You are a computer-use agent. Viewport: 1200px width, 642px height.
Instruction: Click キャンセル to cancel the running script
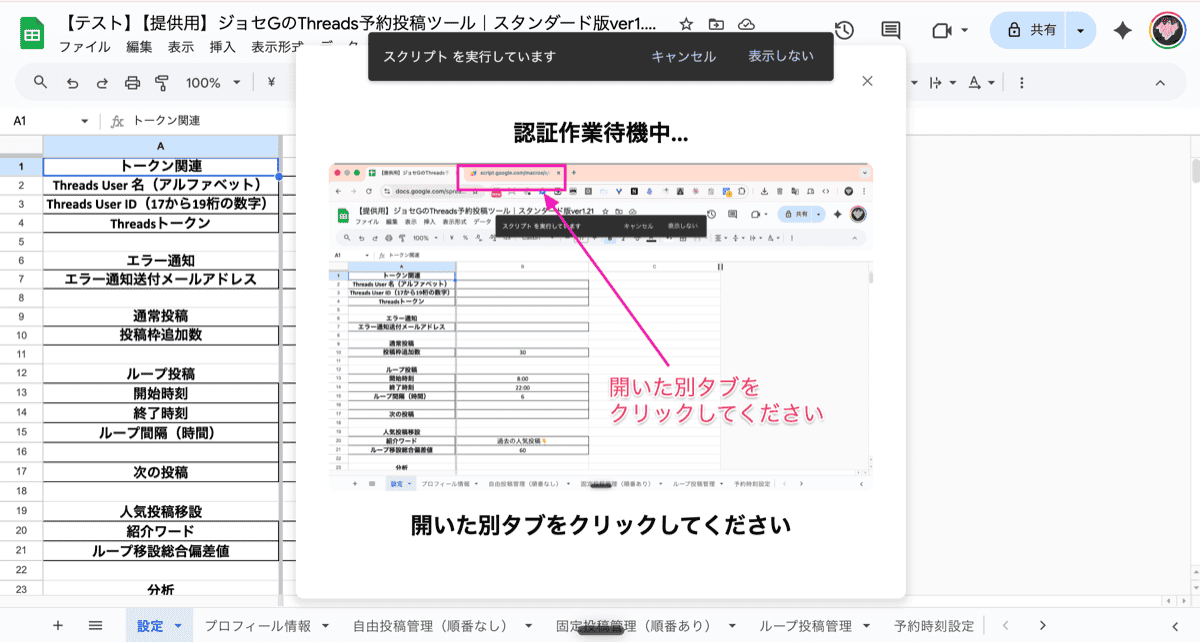[x=683, y=56]
